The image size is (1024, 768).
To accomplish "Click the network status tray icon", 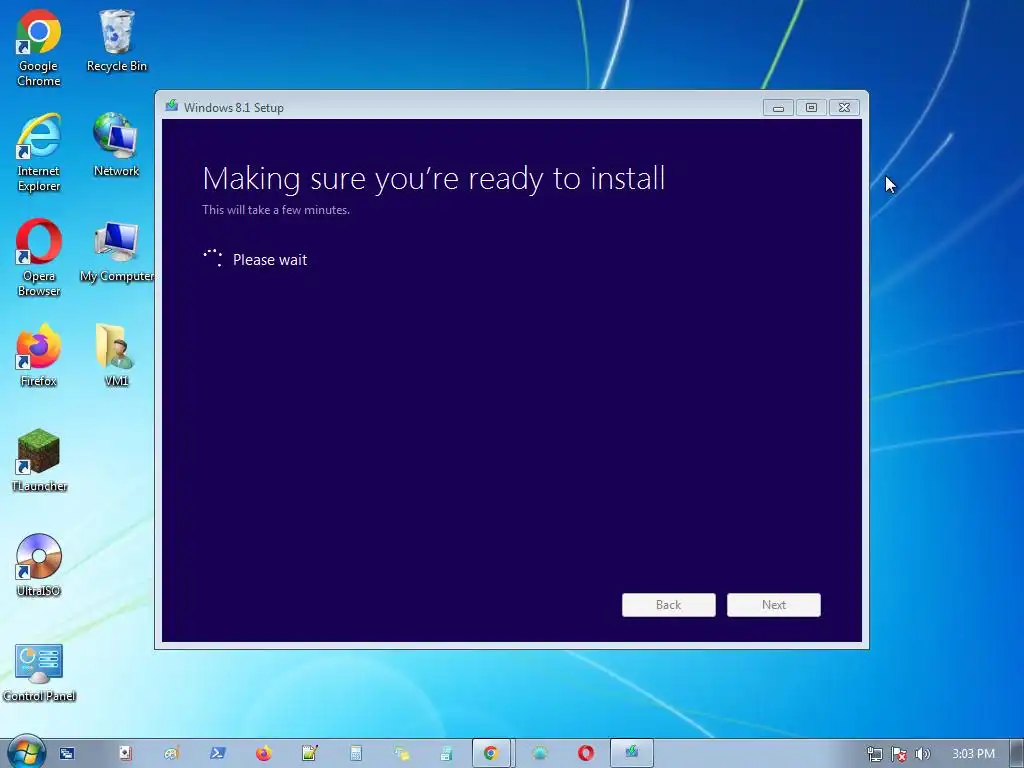I will (x=874, y=754).
